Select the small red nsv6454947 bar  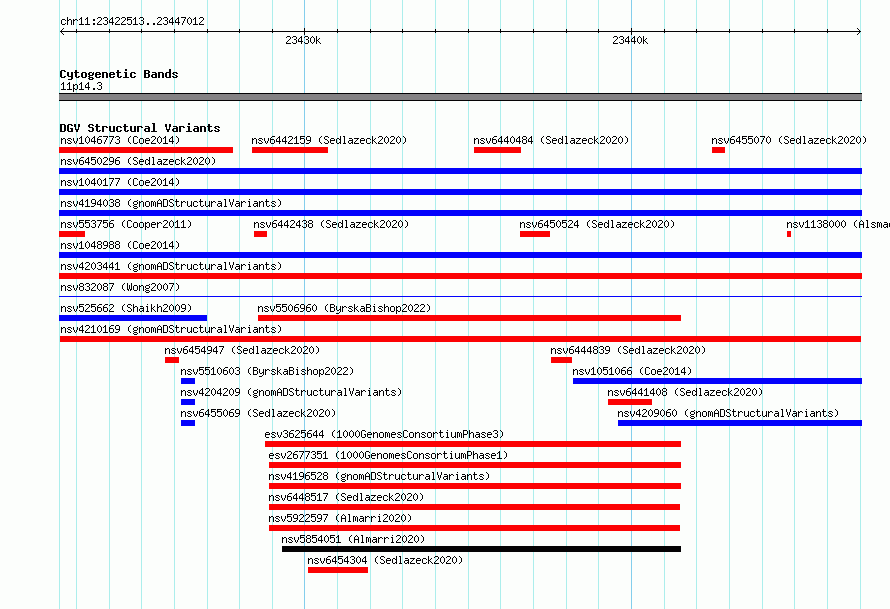point(172,360)
